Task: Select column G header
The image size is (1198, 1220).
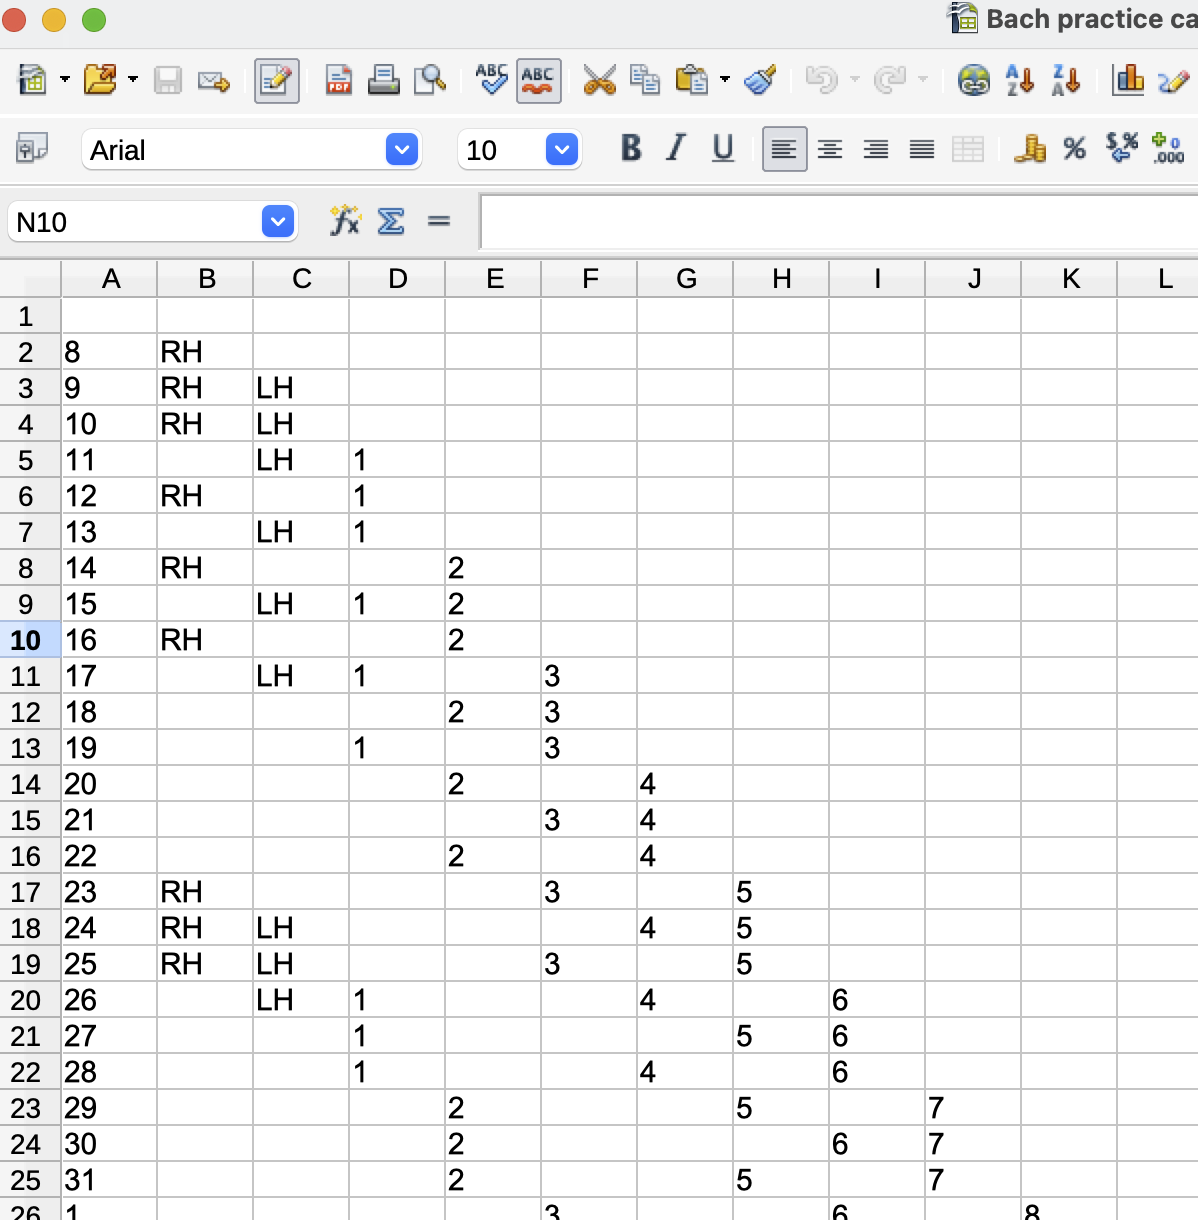Action: (686, 279)
